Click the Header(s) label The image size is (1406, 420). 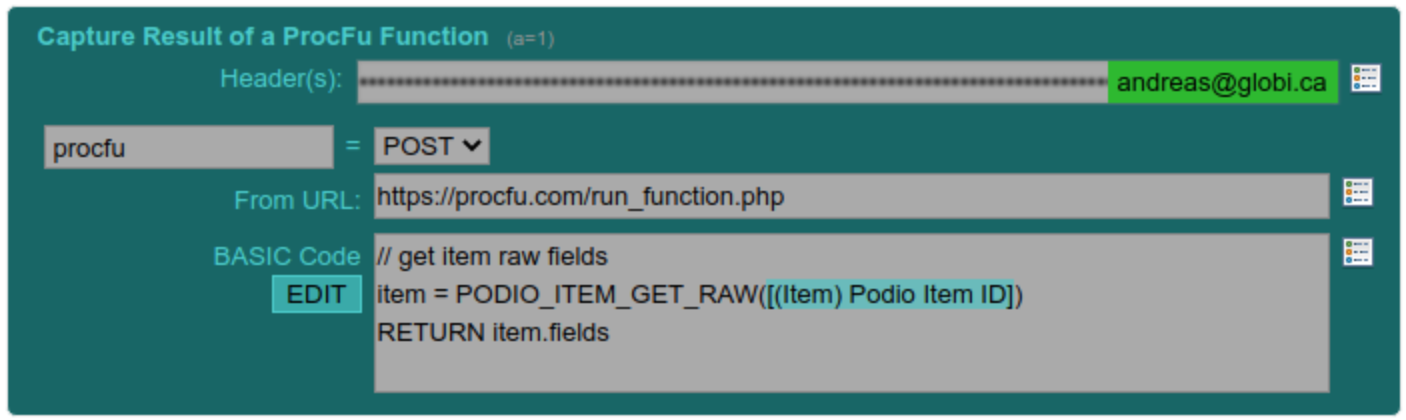[281, 79]
